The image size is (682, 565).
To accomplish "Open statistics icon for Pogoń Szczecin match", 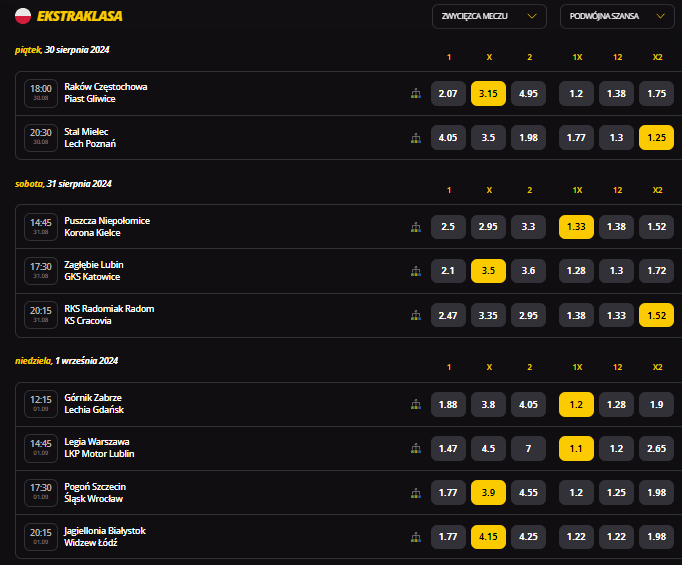I will (x=415, y=493).
